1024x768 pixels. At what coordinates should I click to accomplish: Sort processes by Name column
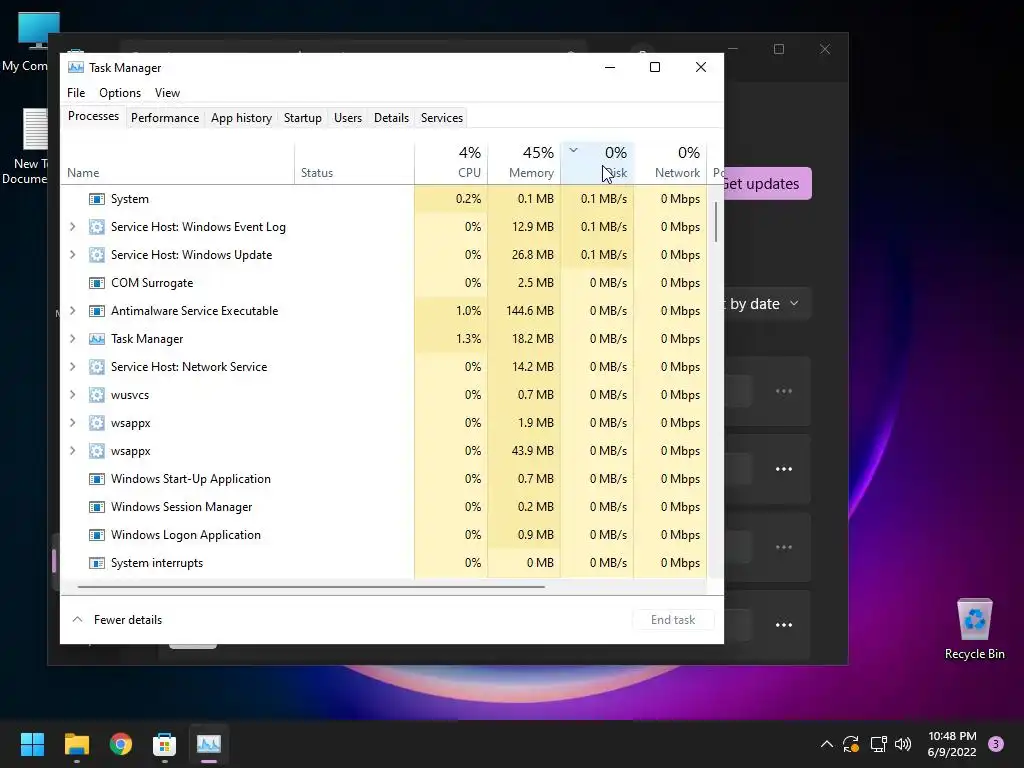click(x=178, y=163)
